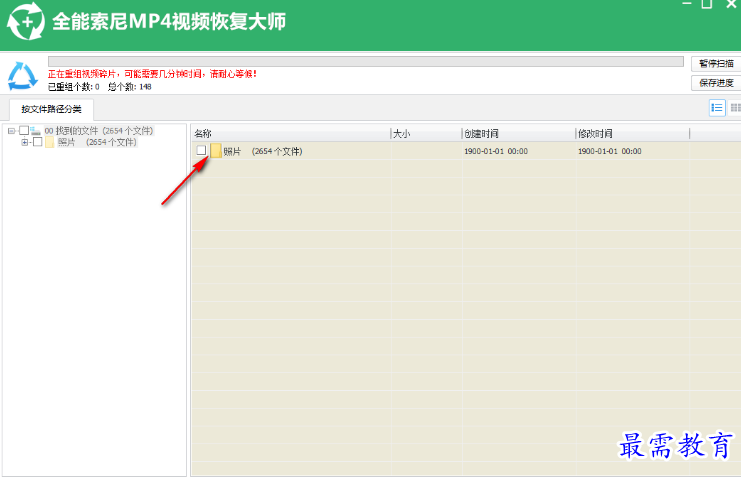Maximize the application window
Viewport: 741px width, 477px height.
pos(707,4)
